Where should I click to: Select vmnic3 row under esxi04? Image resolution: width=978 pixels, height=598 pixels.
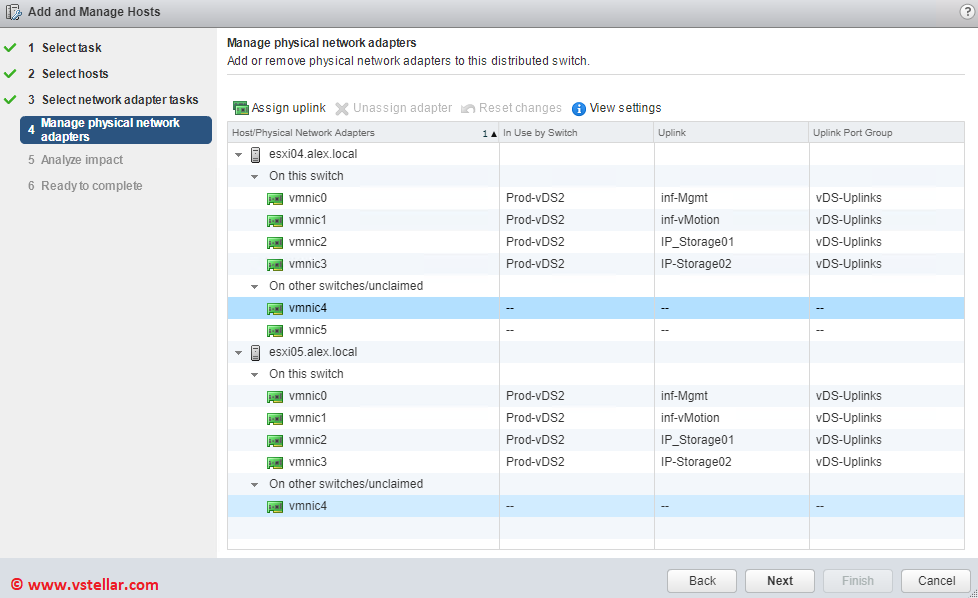coord(400,264)
